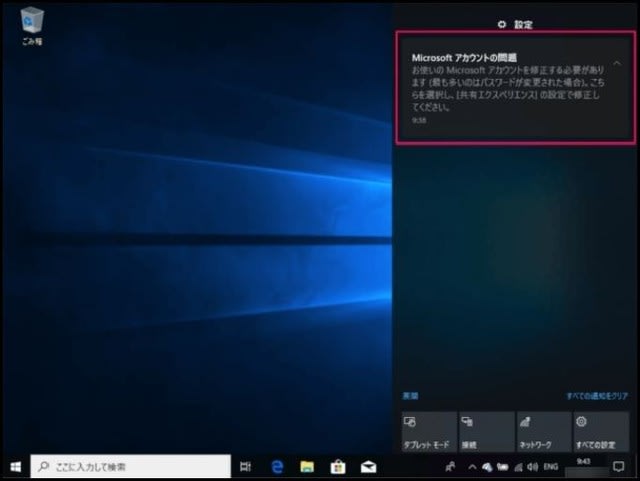Image resolution: width=640 pixels, height=481 pixels.
Task: Open the People icon in the taskbar
Action: [x=450, y=466]
